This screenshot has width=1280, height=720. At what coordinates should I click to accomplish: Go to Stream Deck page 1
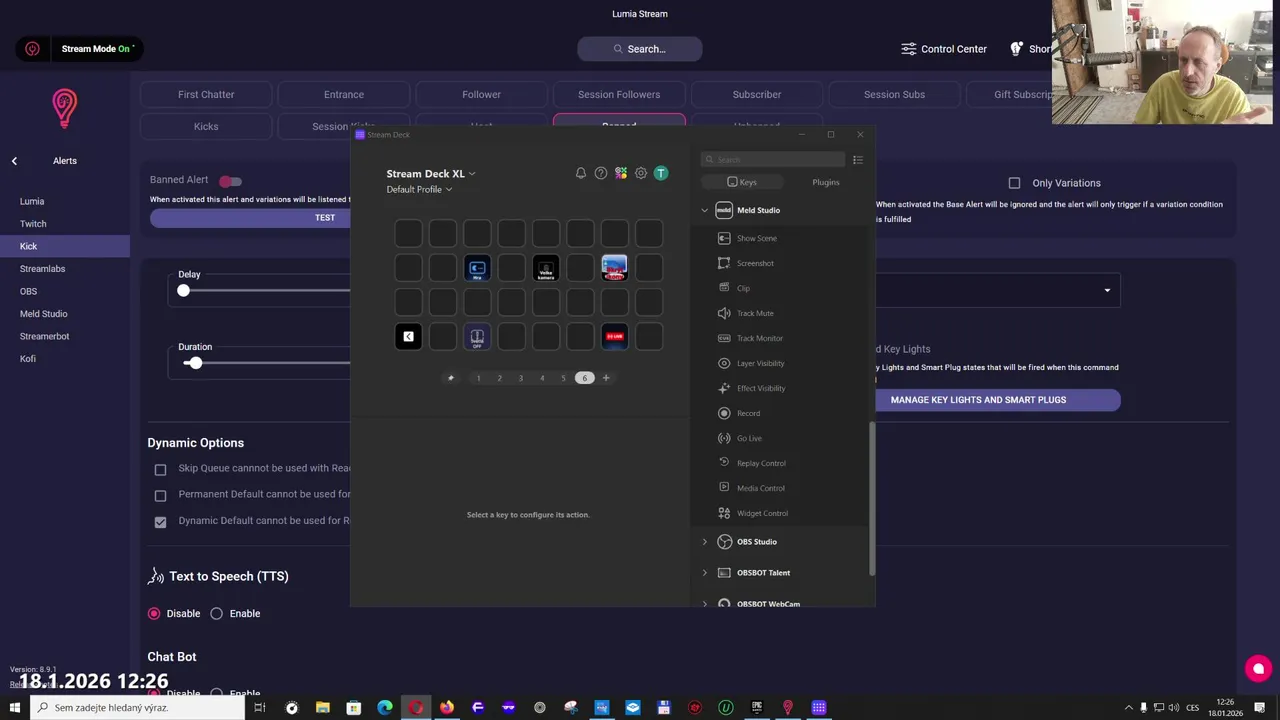(x=478, y=378)
